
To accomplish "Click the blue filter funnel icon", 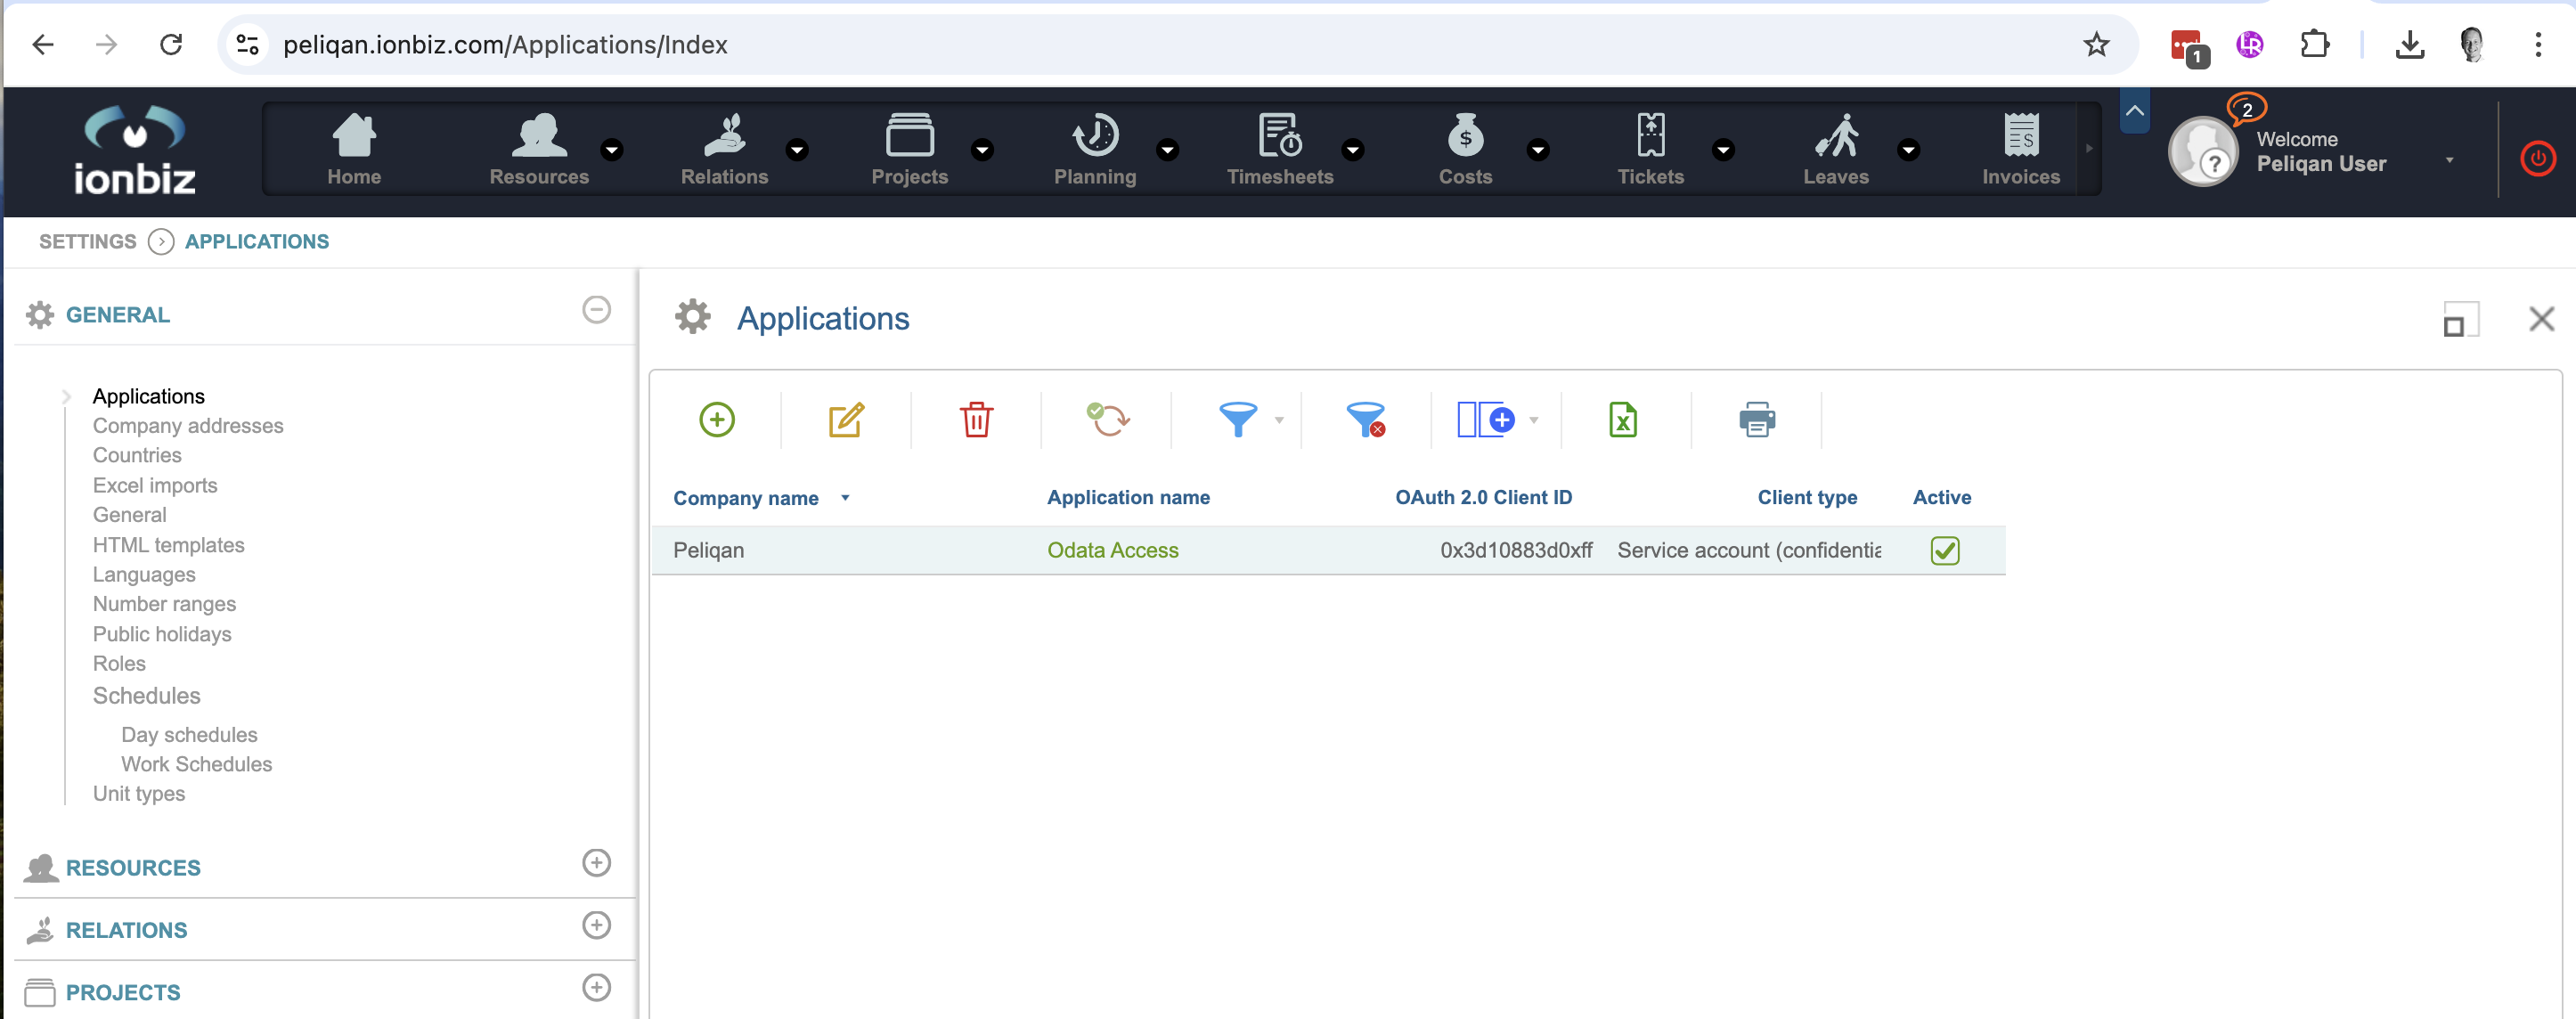I will (x=1238, y=419).
